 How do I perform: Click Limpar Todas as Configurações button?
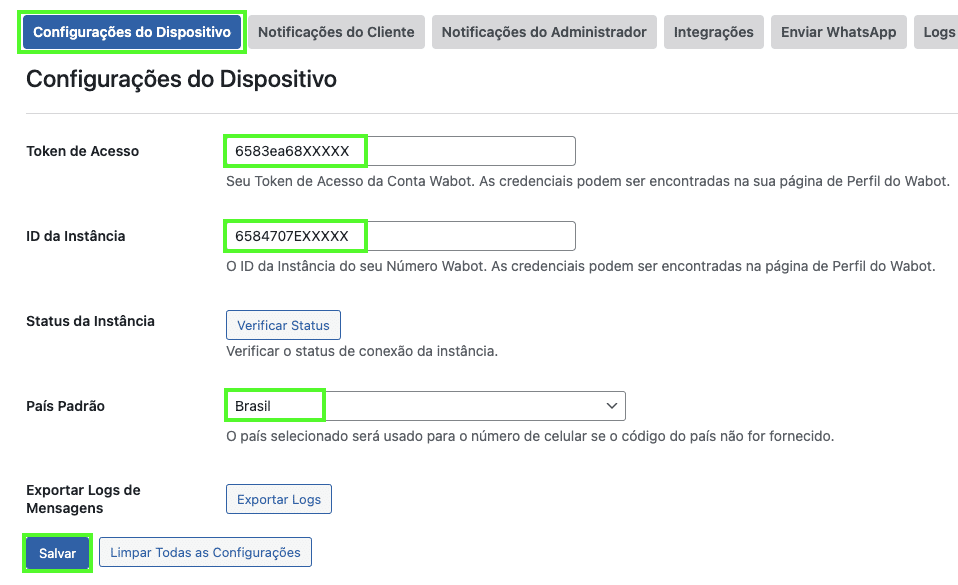(205, 552)
